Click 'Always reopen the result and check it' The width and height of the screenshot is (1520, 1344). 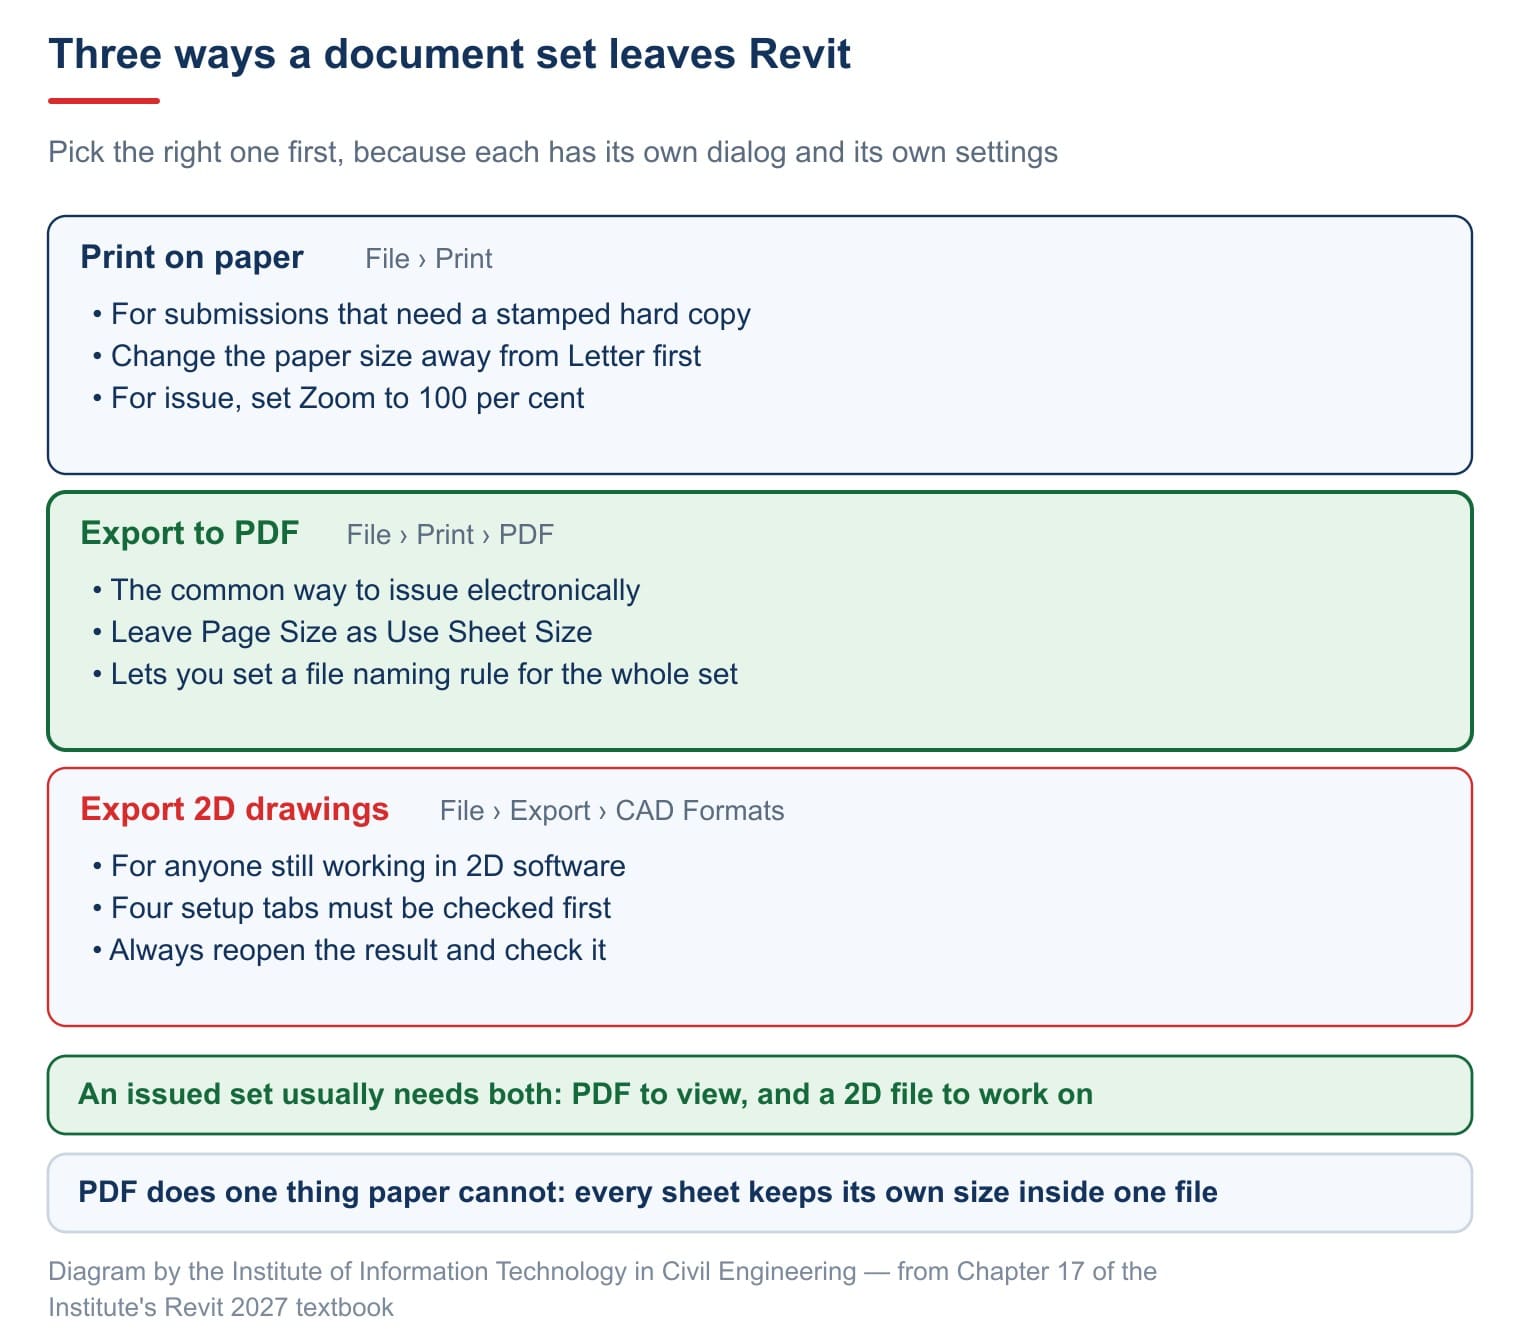click(x=358, y=950)
